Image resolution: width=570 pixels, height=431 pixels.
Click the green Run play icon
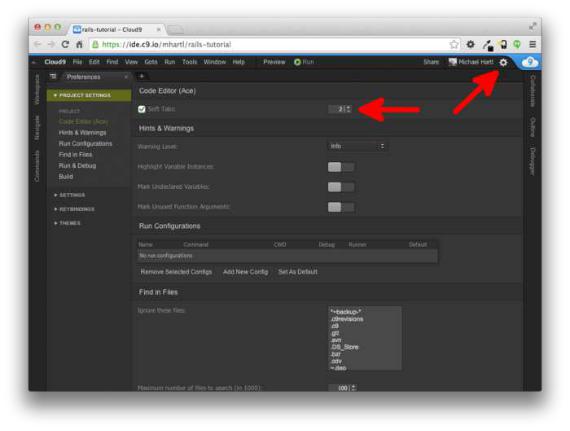click(x=297, y=62)
